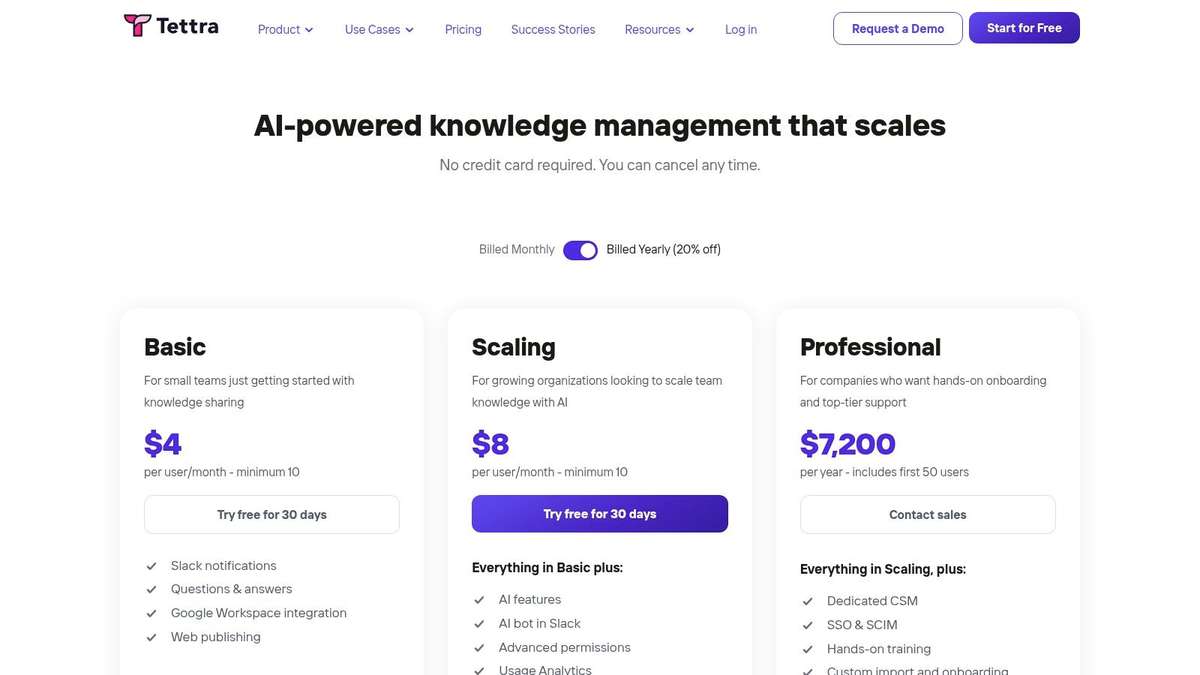Go to the Pricing page
The image size is (1200, 675).
[463, 30]
